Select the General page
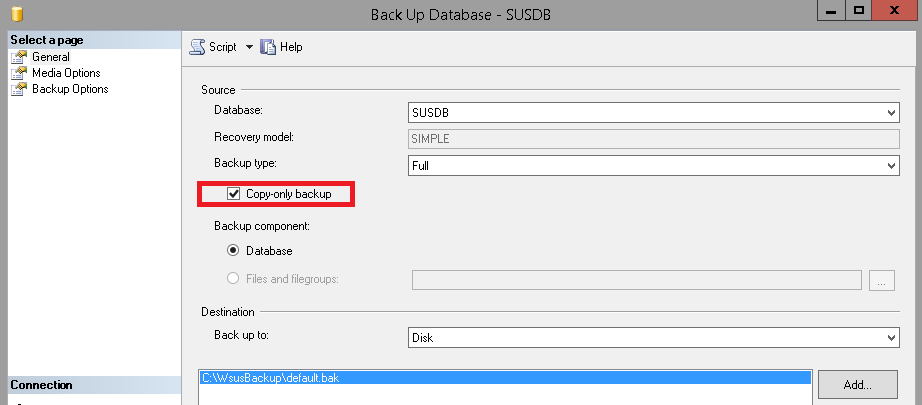 click(51, 57)
